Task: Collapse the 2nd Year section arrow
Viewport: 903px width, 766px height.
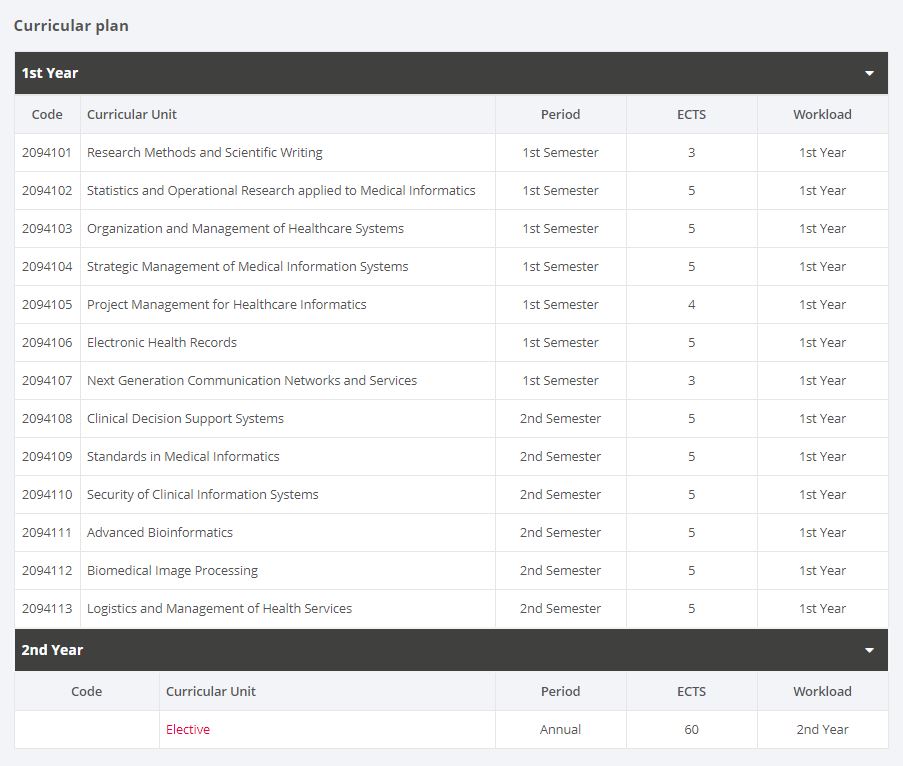Action: [x=869, y=650]
